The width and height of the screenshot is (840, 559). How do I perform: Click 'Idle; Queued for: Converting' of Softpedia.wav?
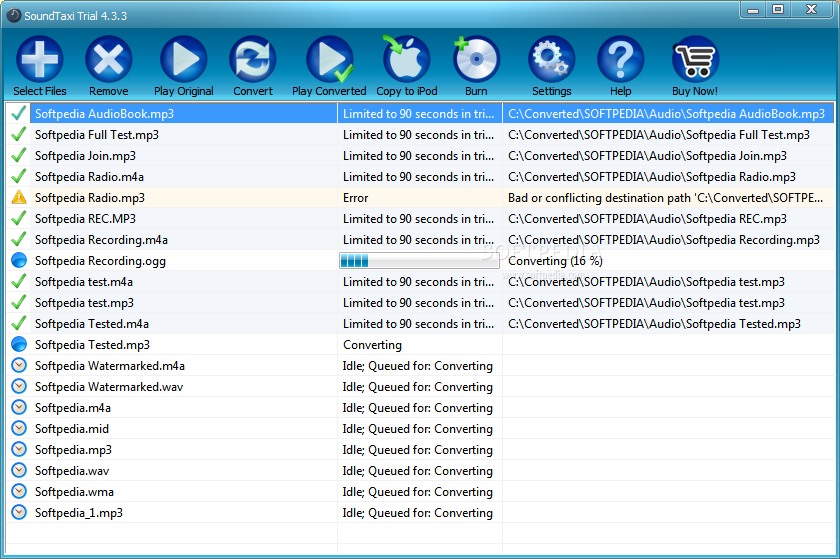tap(417, 471)
